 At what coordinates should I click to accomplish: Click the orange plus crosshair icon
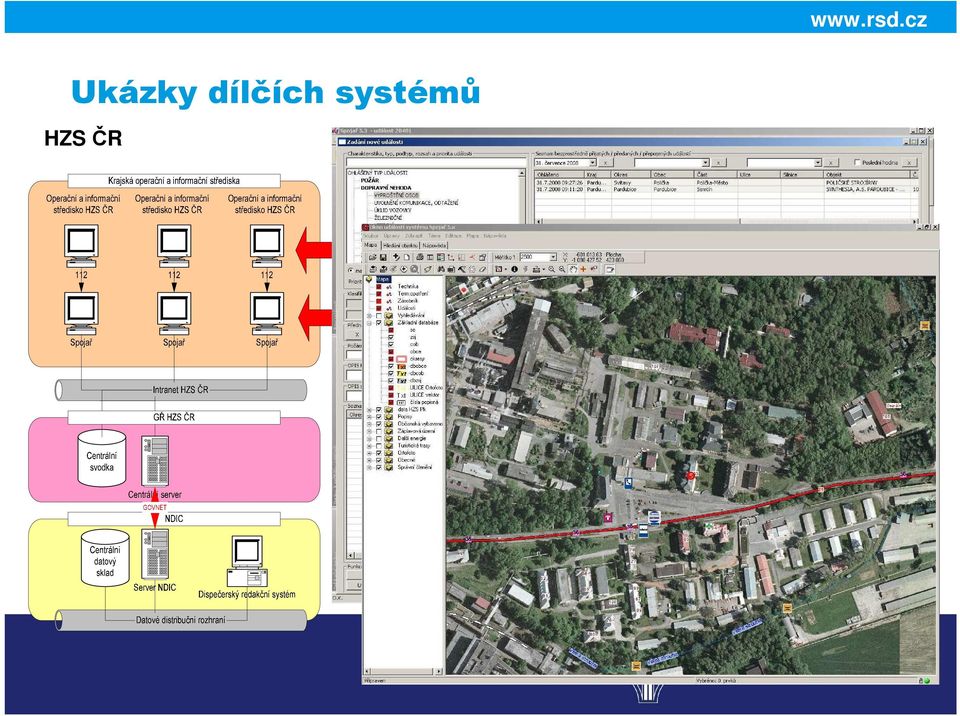click(x=583, y=269)
